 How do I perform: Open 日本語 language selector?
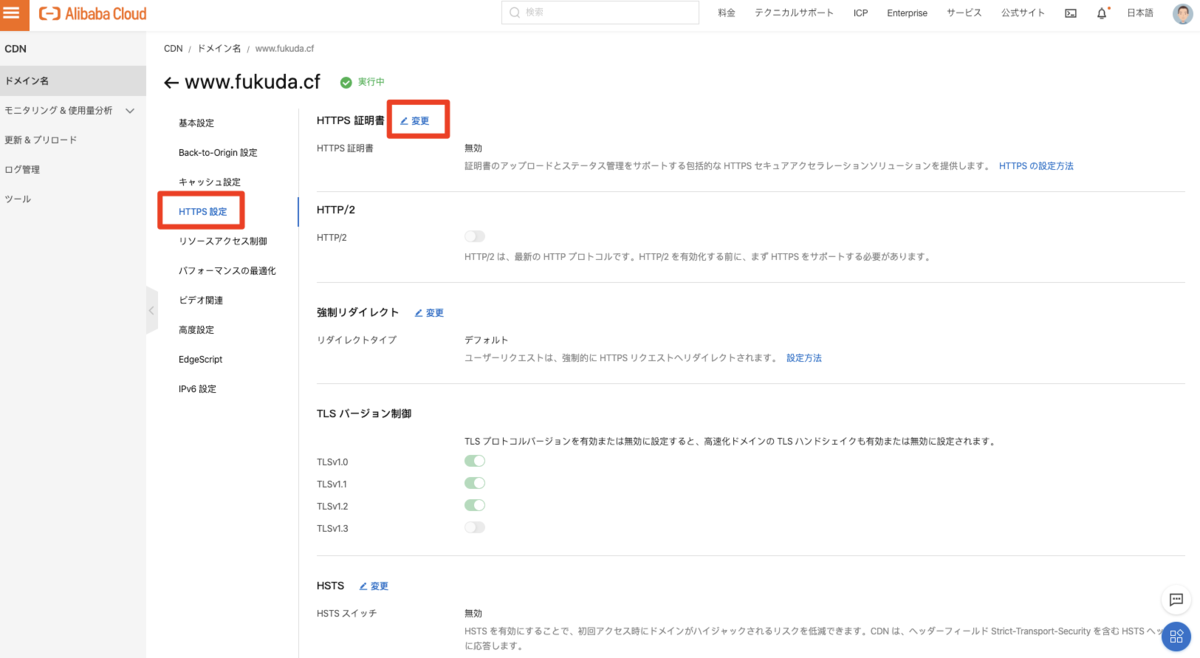(1140, 13)
